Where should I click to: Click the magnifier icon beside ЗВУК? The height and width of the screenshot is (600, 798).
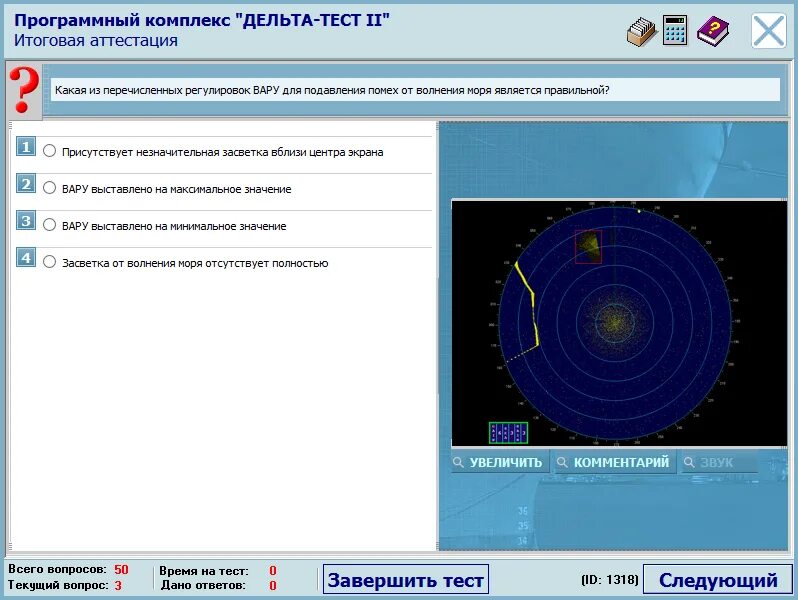[x=689, y=462]
